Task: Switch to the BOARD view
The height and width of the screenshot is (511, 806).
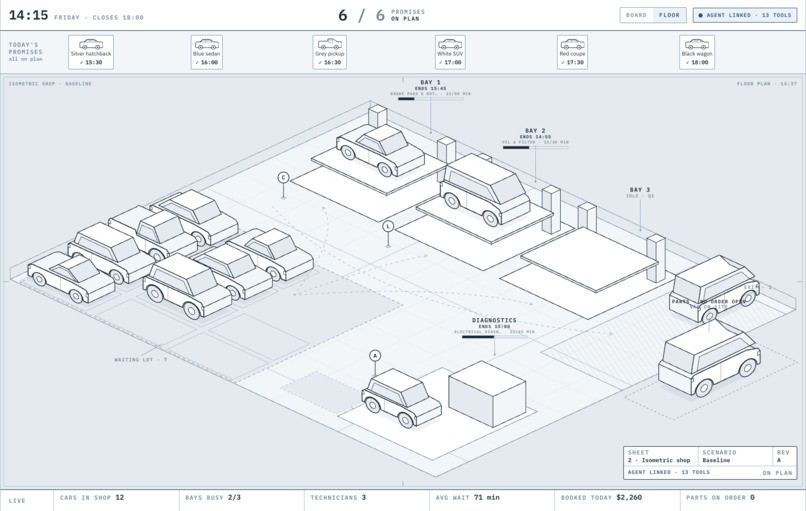Action: point(636,15)
